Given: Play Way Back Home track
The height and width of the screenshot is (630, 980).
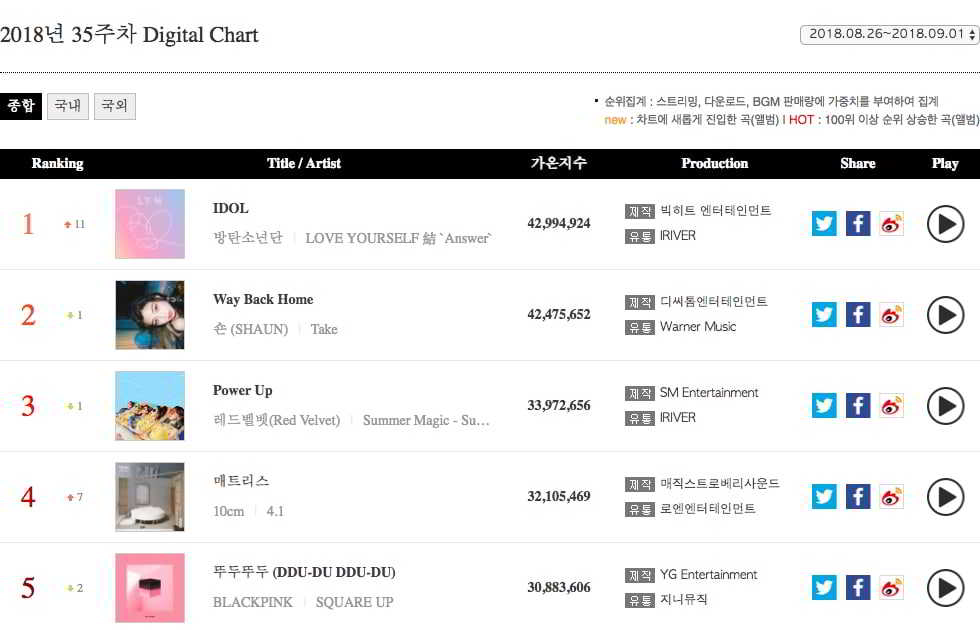Looking at the screenshot, I should click(945, 315).
